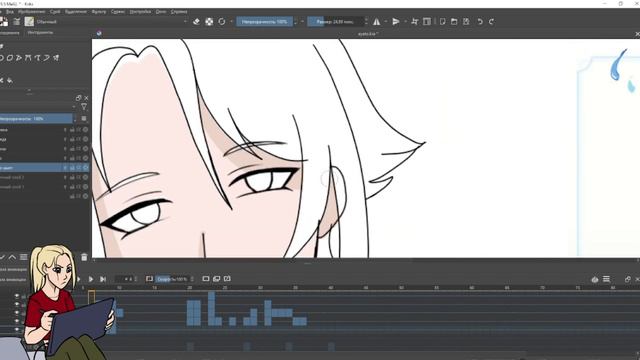Click the open document folder icon
The width and height of the screenshot is (640, 360).
coord(454,22)
